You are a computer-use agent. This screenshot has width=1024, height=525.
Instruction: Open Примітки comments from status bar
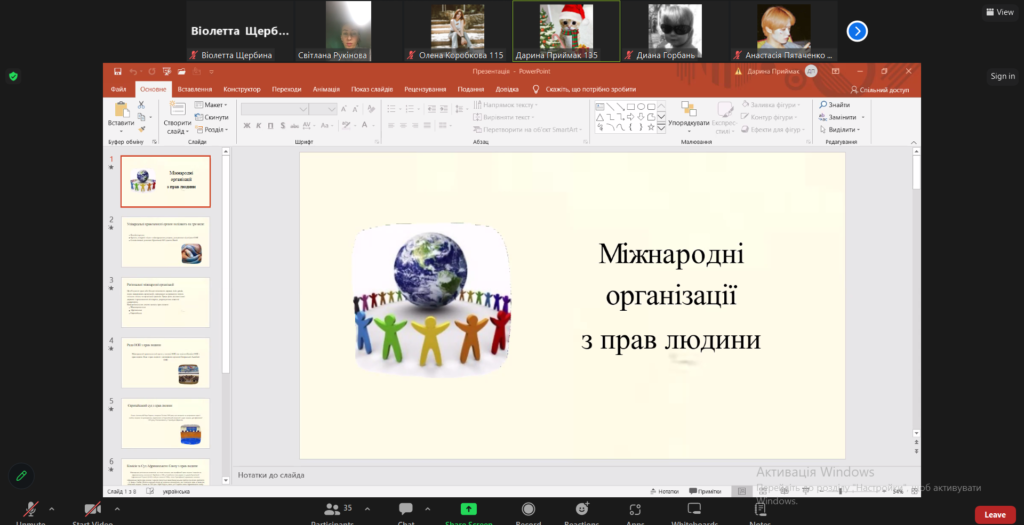click(705, 491)
